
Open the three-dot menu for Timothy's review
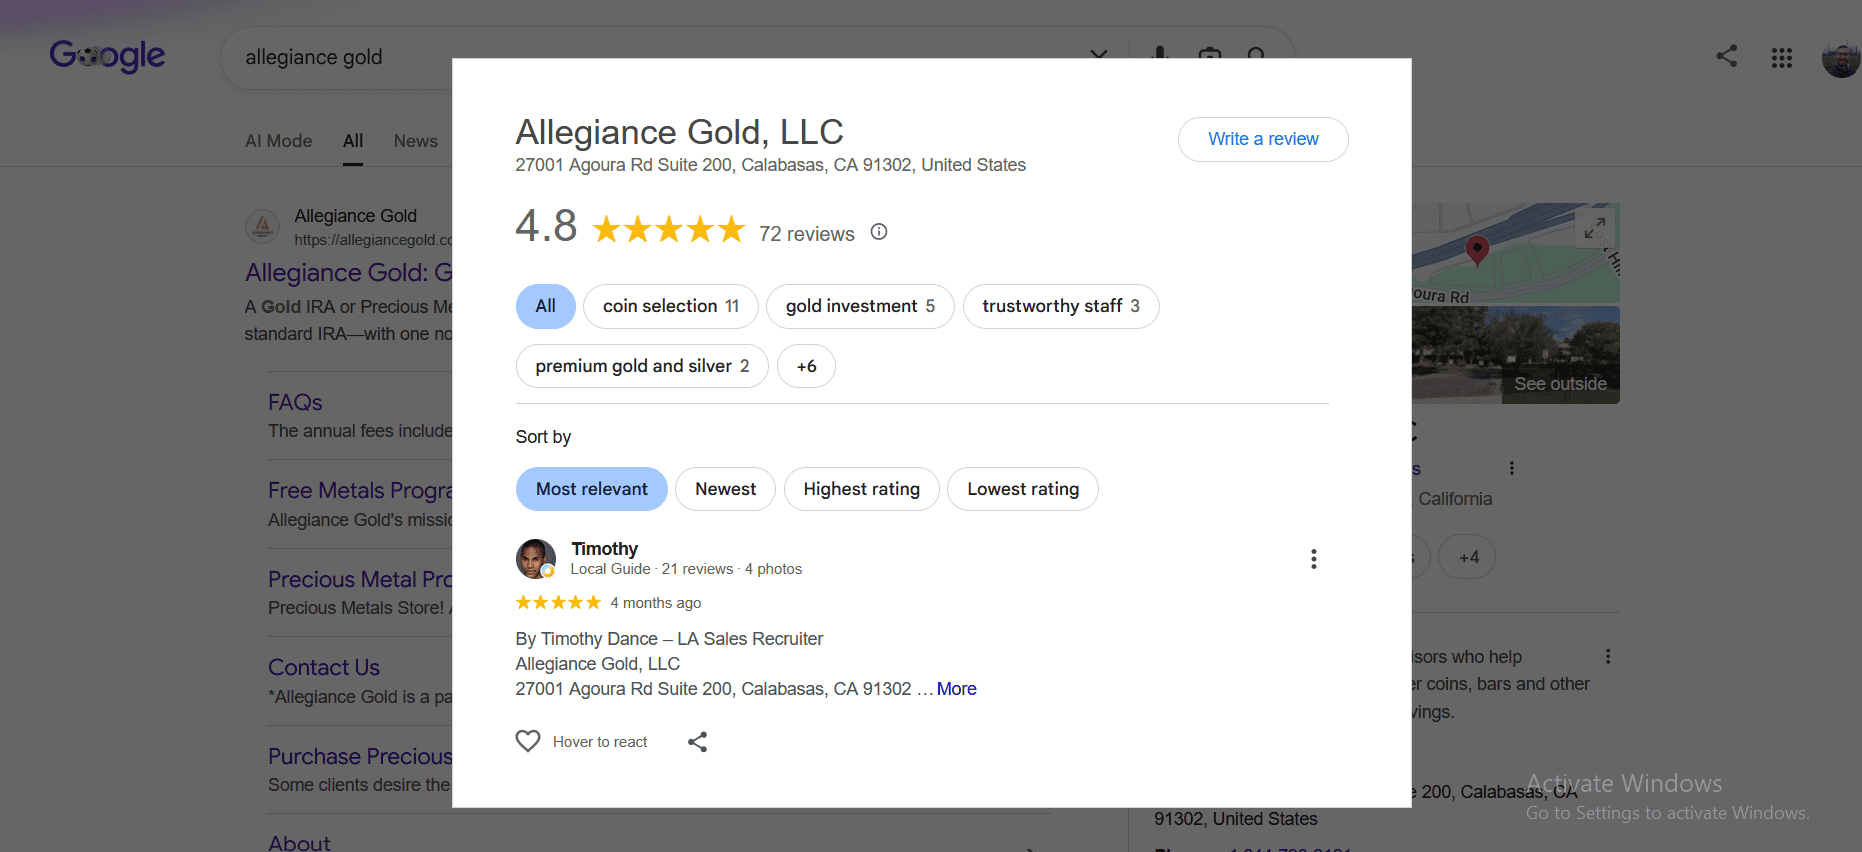pyautogui.click(x=1314, y=559)
